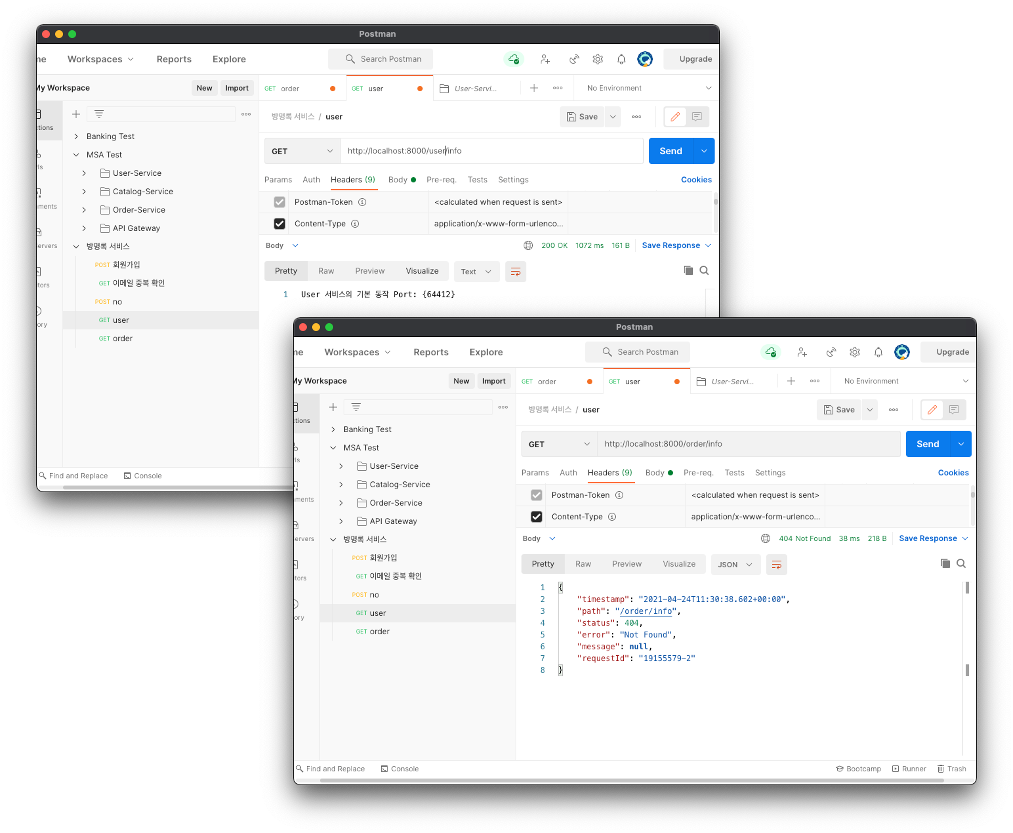Open Visualize view in back window
Viewport: 1013px width, 833px height.
422,271
